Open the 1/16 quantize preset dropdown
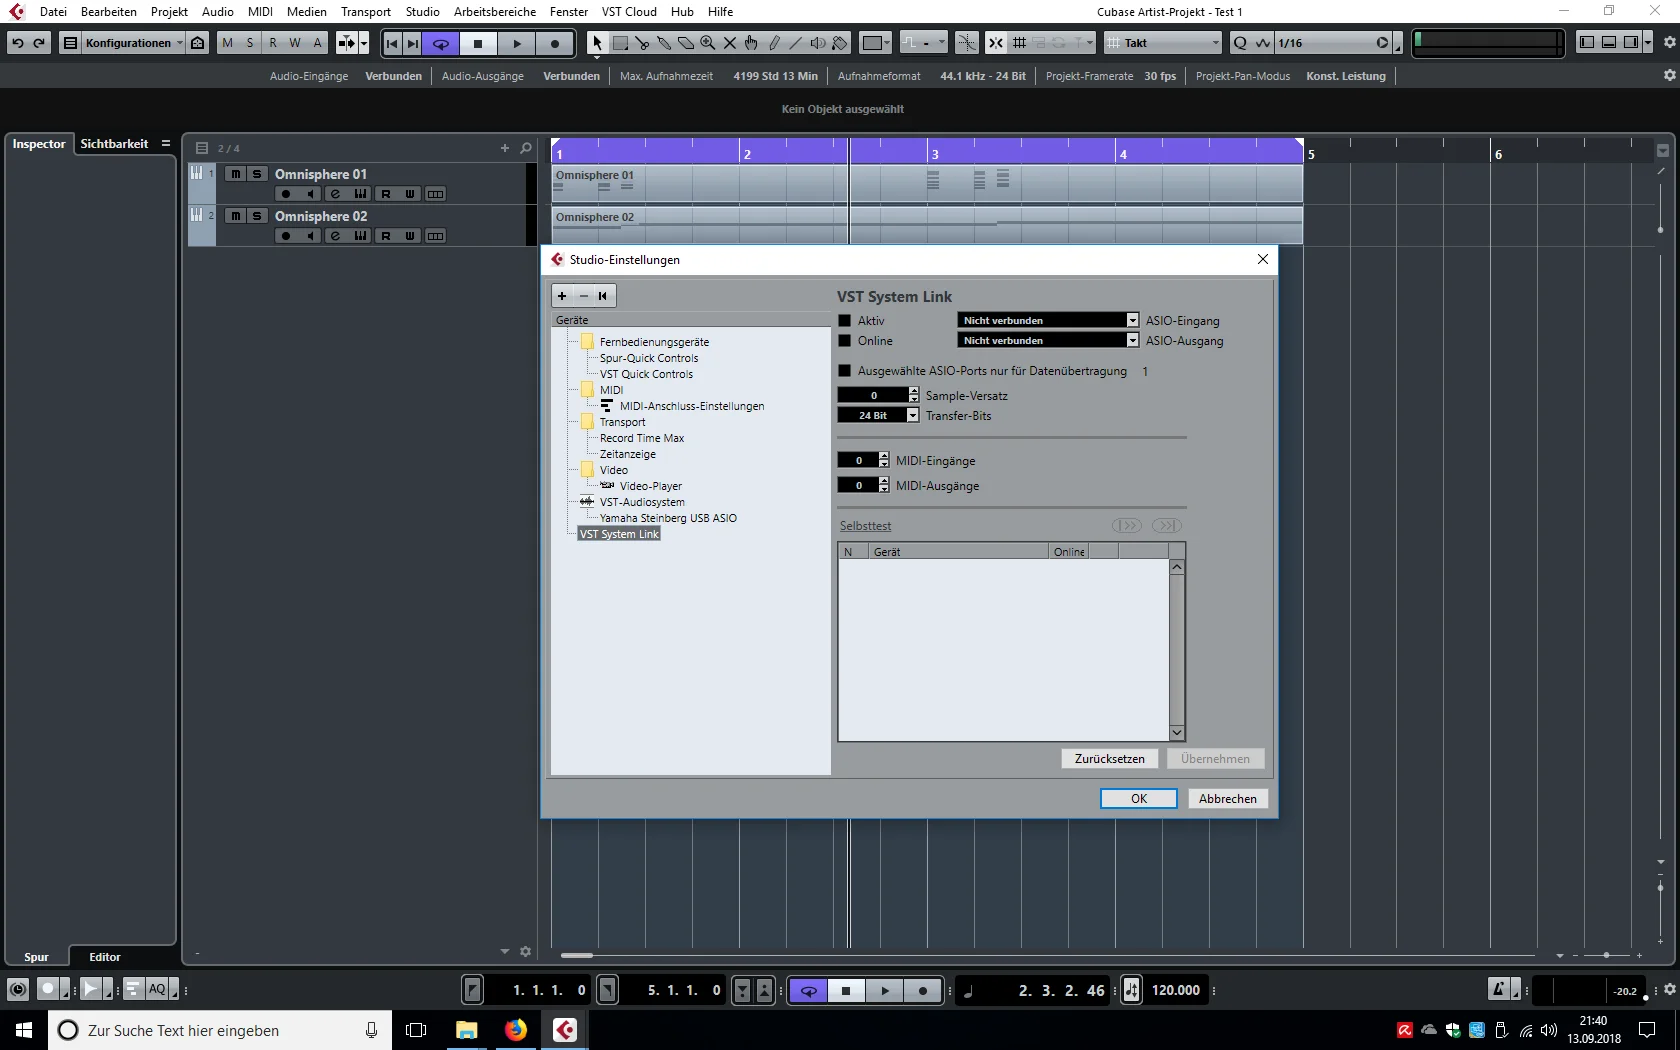 (x=1334, y=43)
